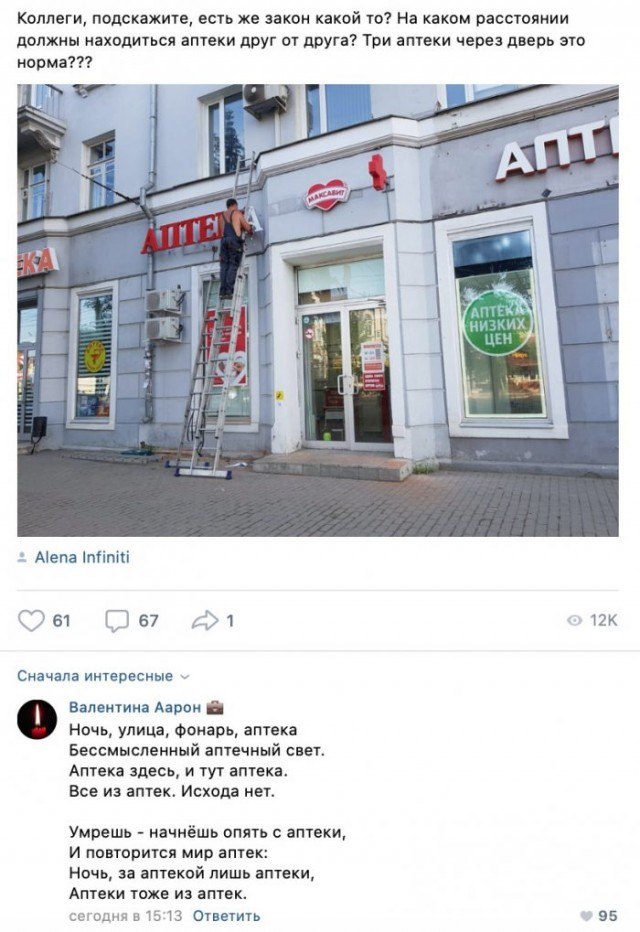Like Валентина Аарон's comment with the heart
This screenshot has height=932, width=640.
coord(586,916)
